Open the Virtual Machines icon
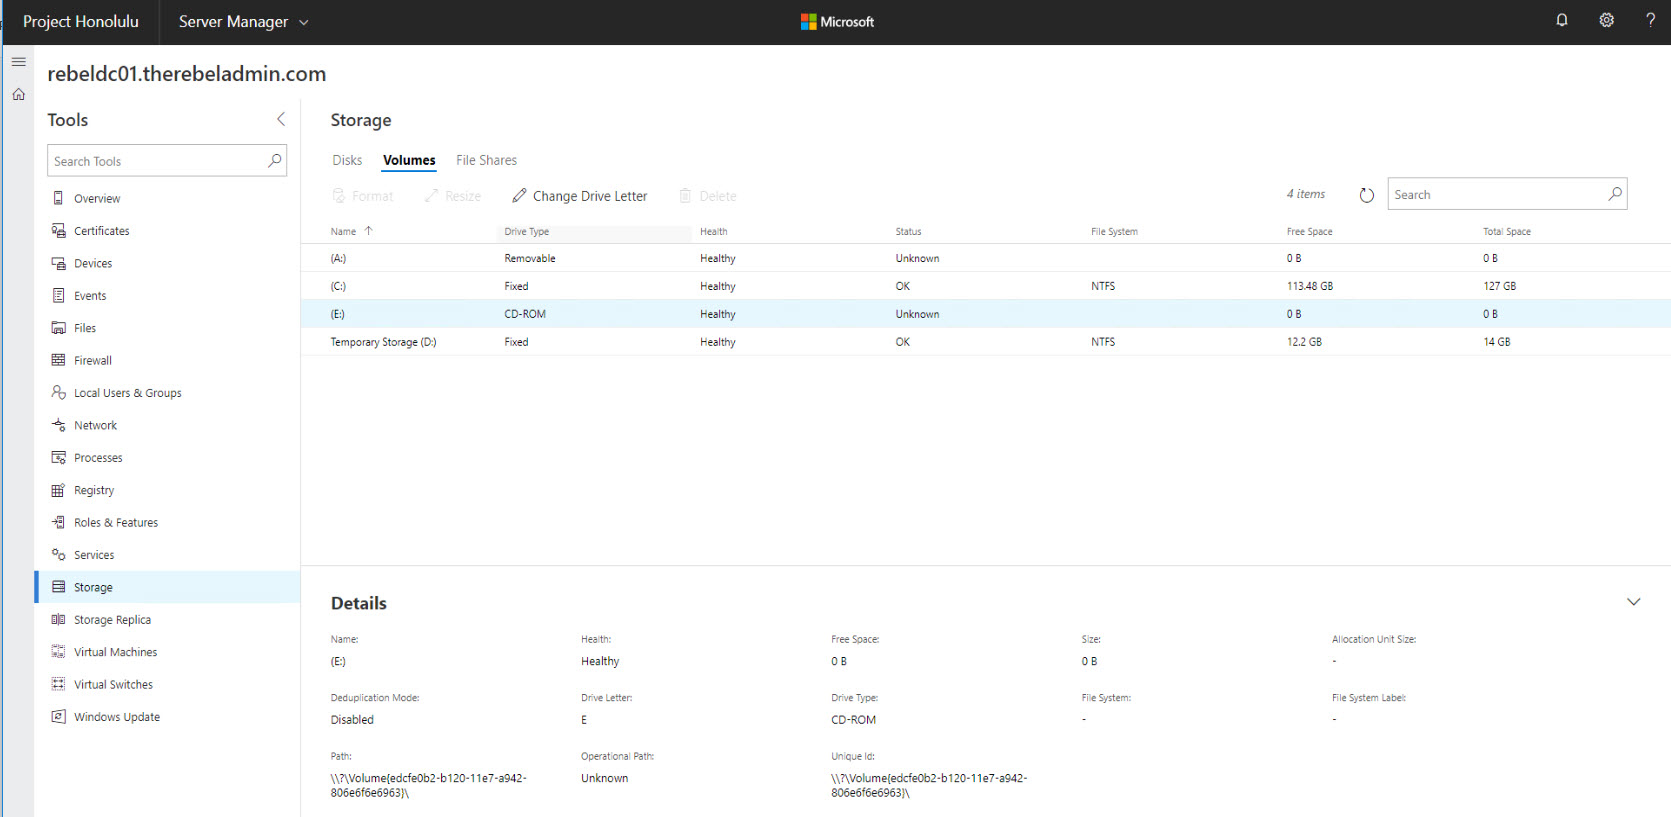 click(58, 652)
